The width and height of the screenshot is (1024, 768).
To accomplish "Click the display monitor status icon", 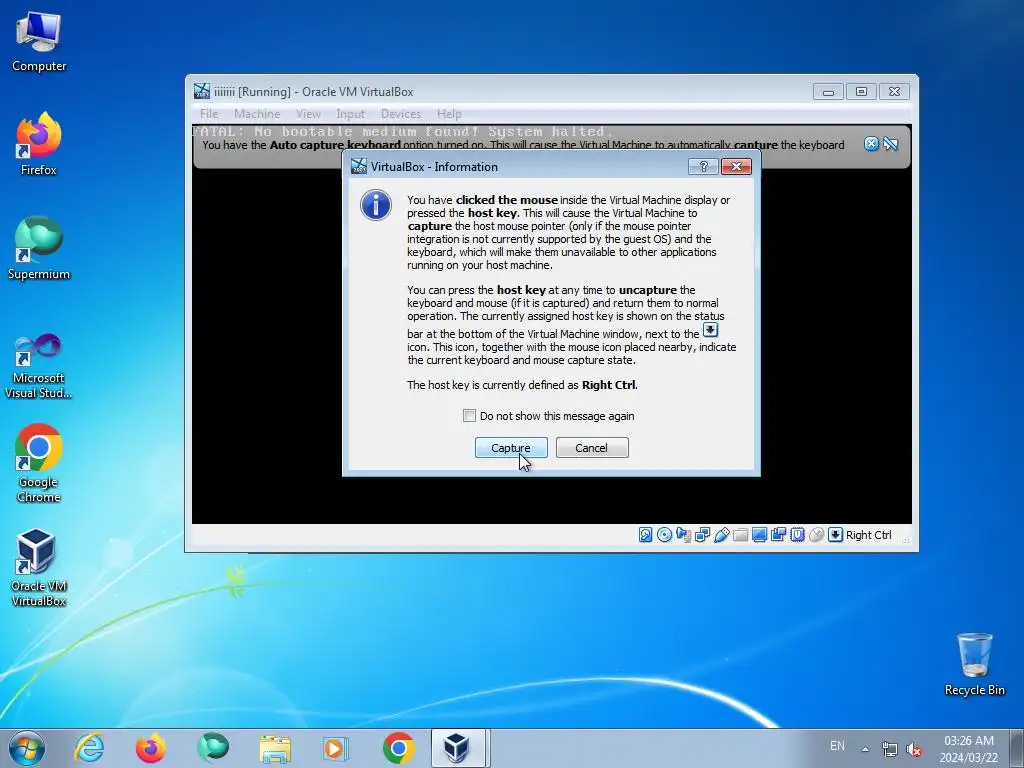I will coord(759,535).
